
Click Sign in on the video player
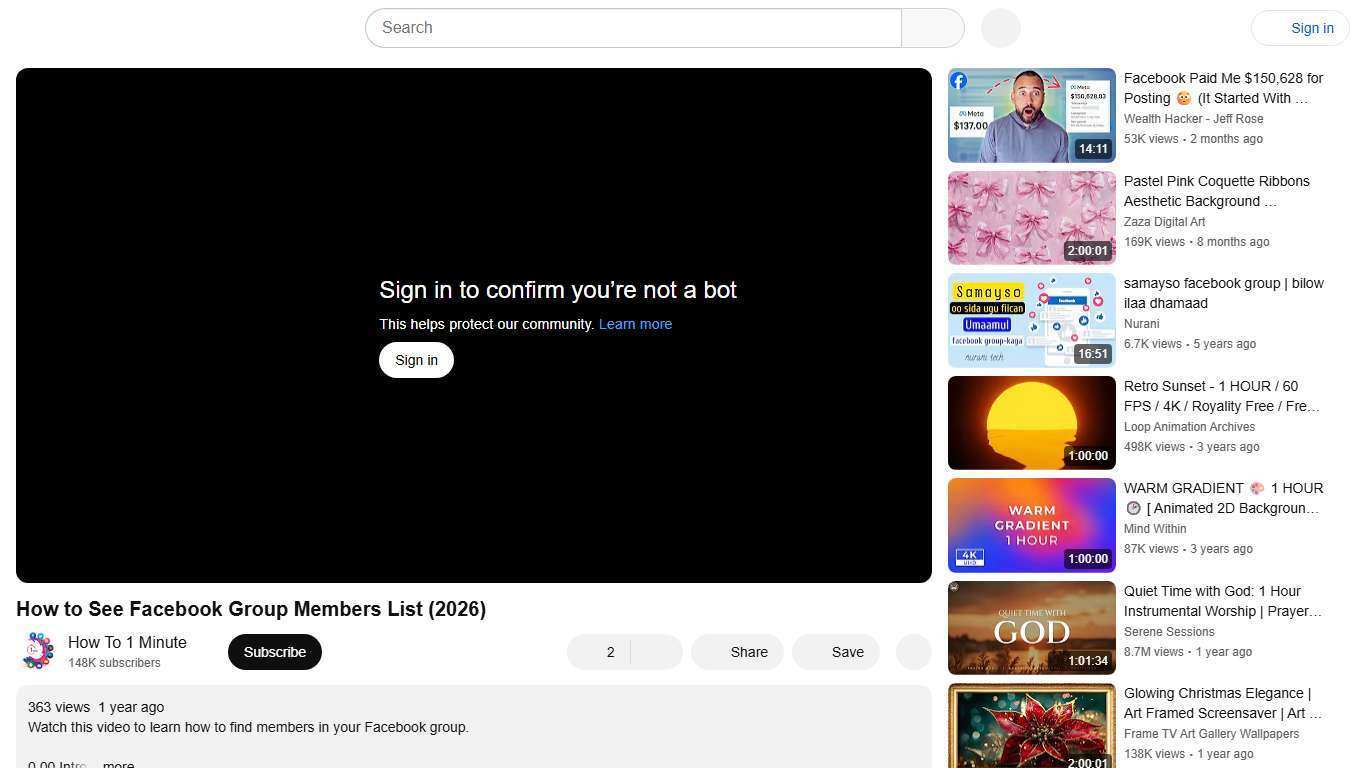tap(416, 359)
